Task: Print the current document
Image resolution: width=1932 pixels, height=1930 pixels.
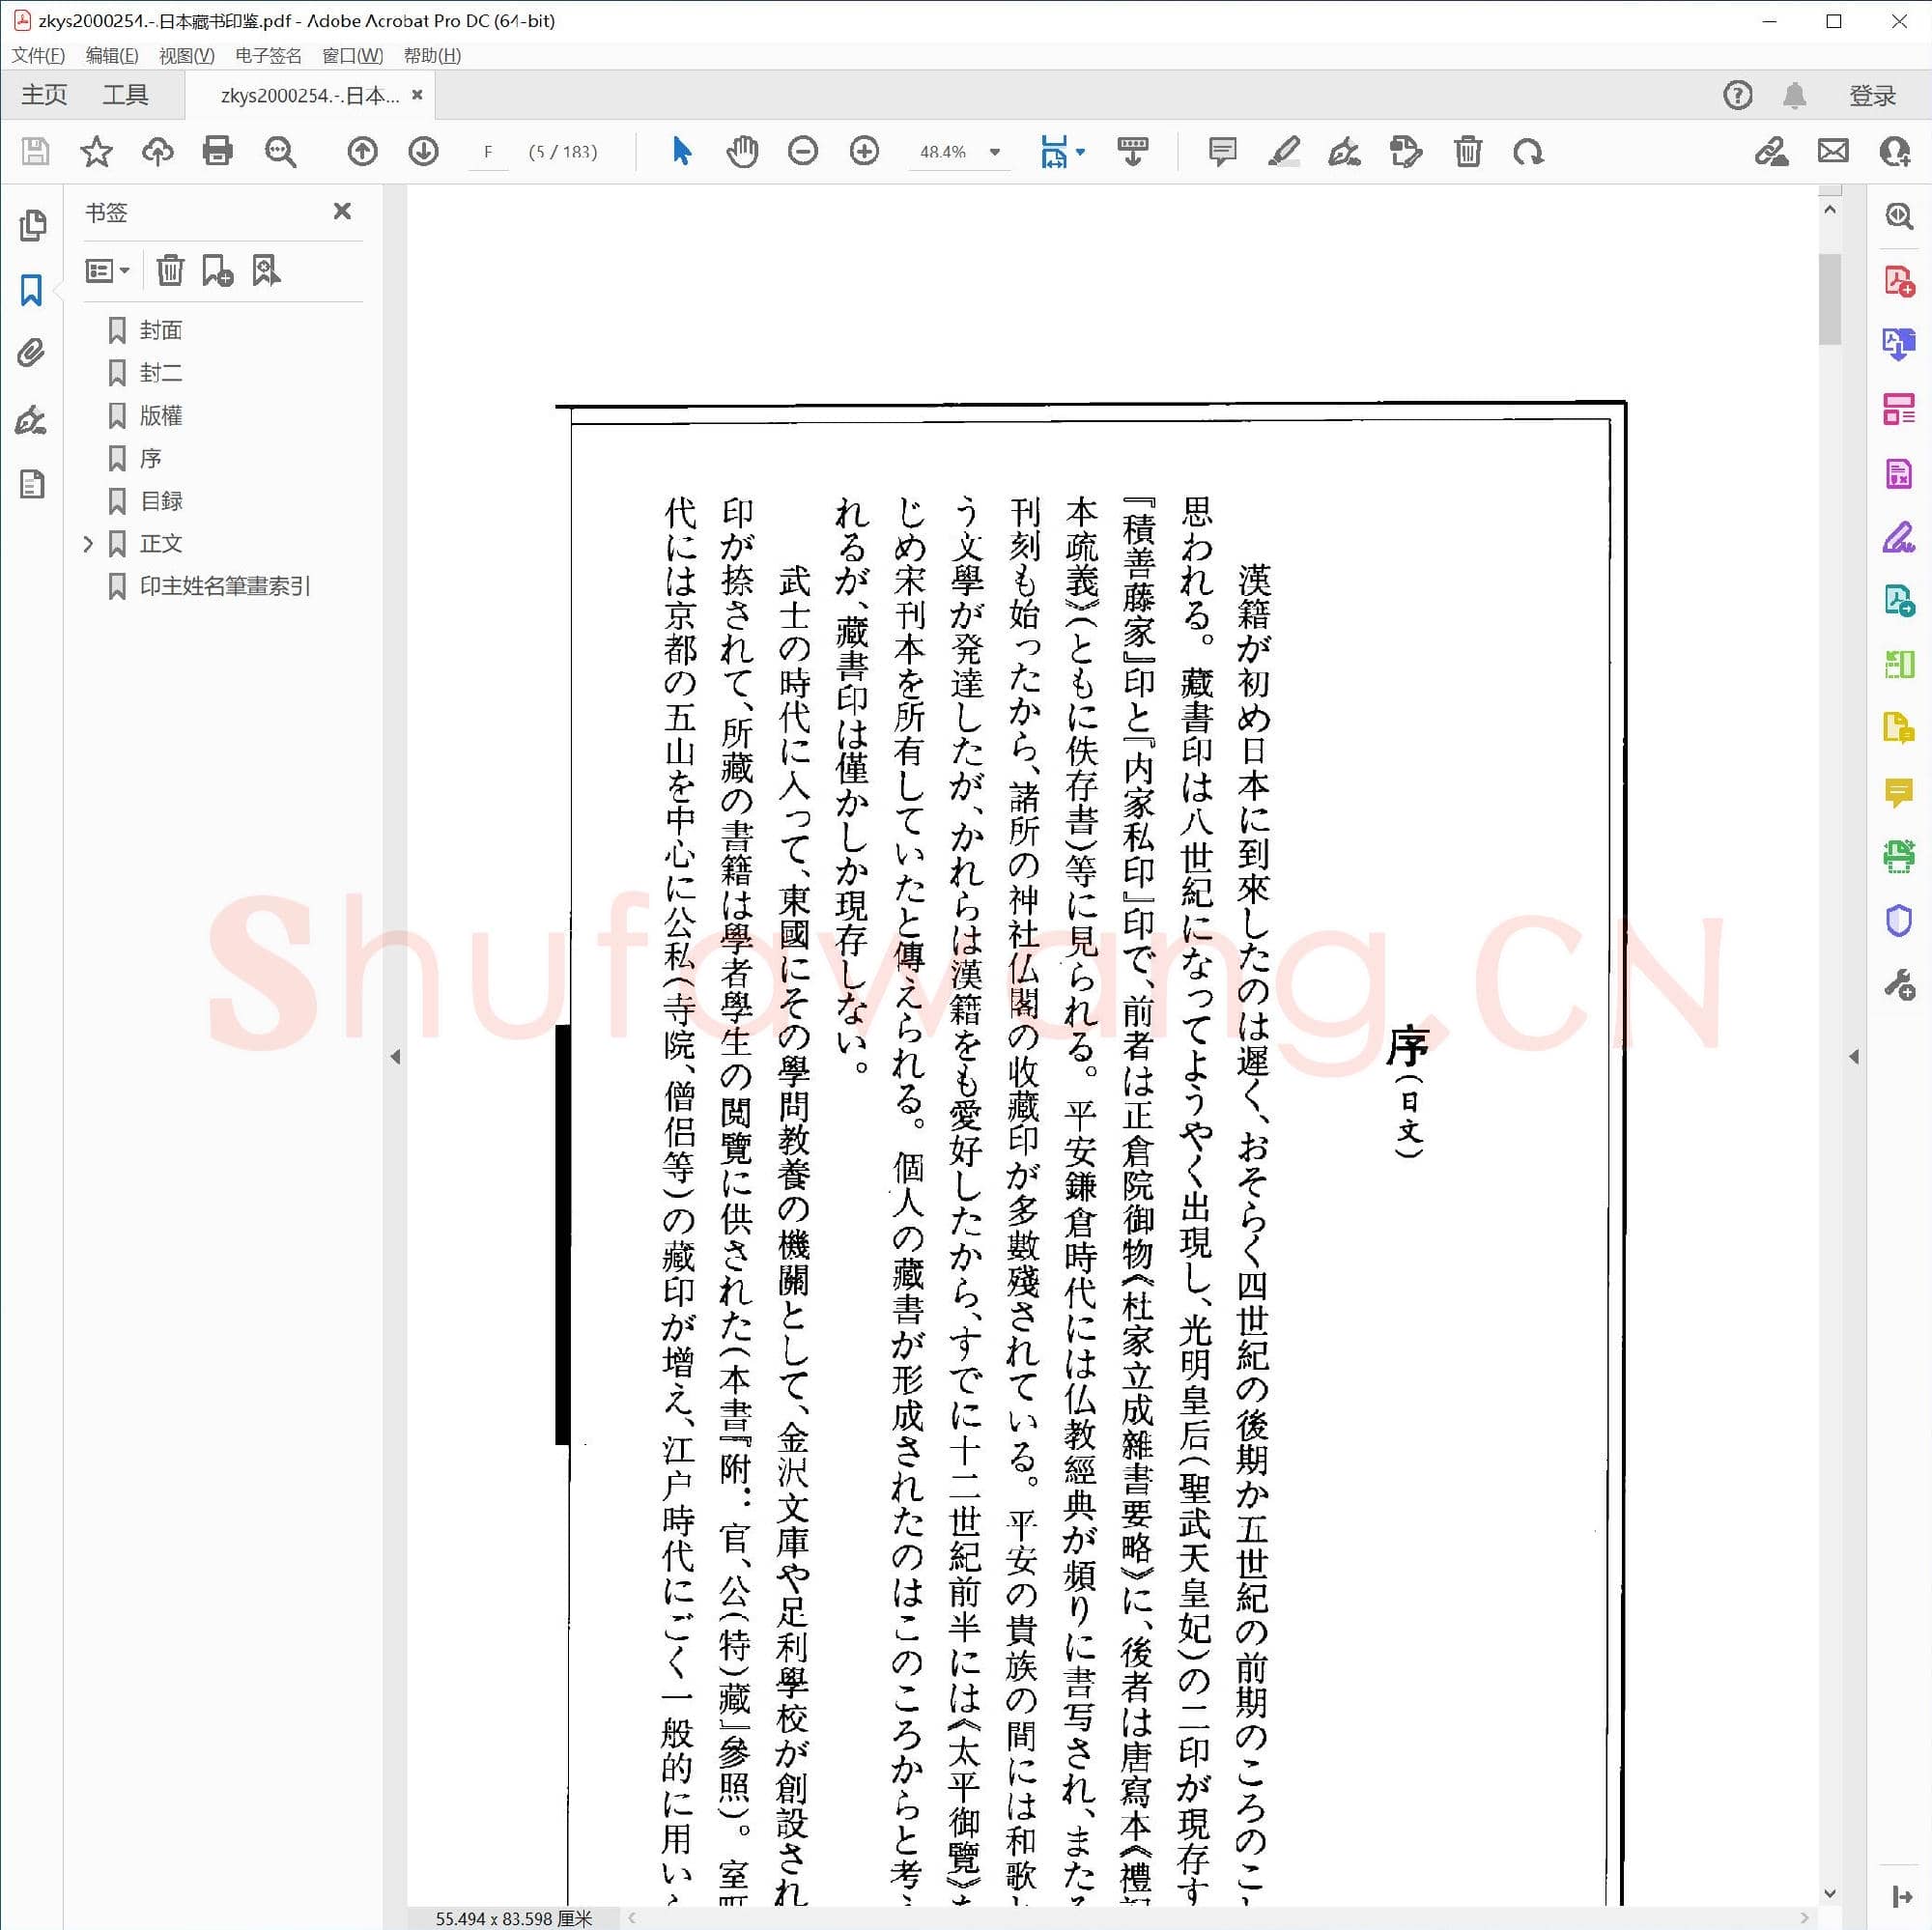Action: (x=218, y=152)
